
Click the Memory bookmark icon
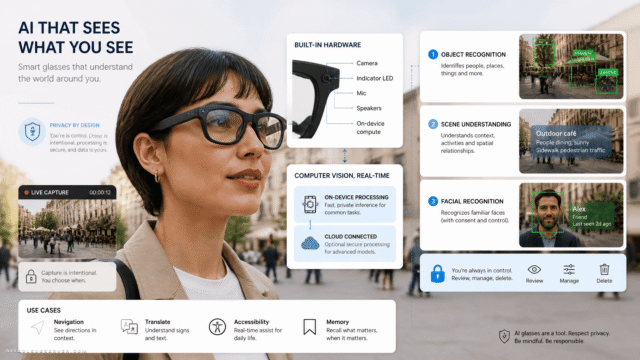(x=309, y=327)
